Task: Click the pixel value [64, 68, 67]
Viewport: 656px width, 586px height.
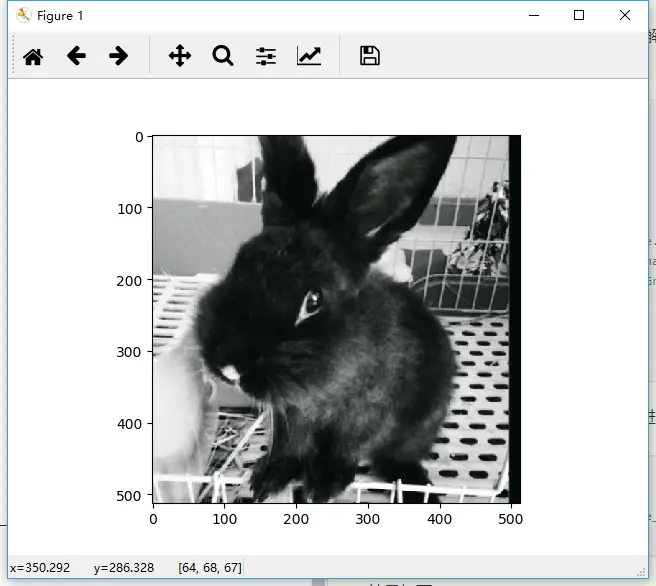Action: (210, 568)
